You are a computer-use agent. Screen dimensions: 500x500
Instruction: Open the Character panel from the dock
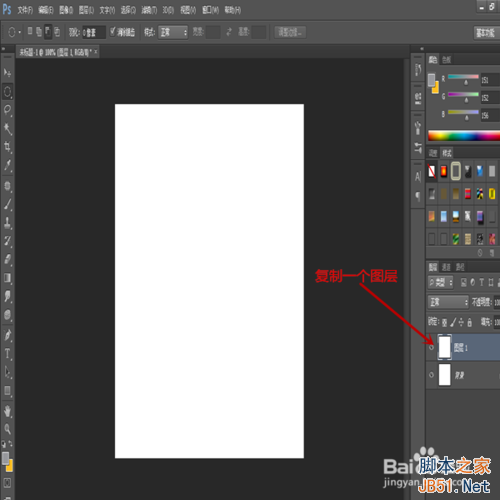coord(418,176)
